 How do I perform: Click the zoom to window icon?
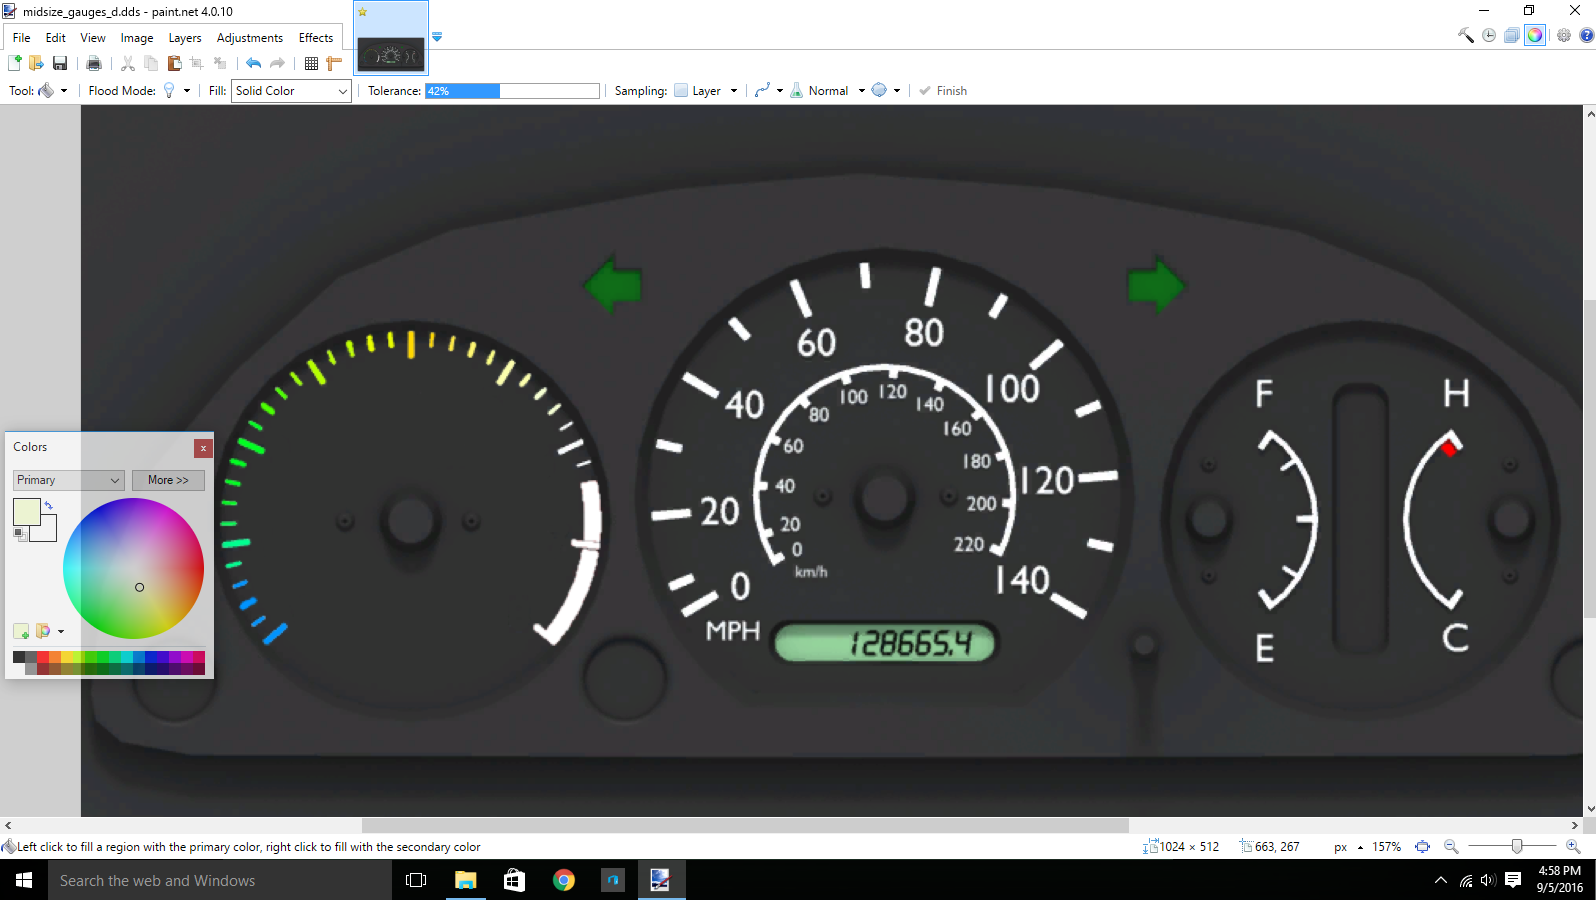coord(1423,847)
